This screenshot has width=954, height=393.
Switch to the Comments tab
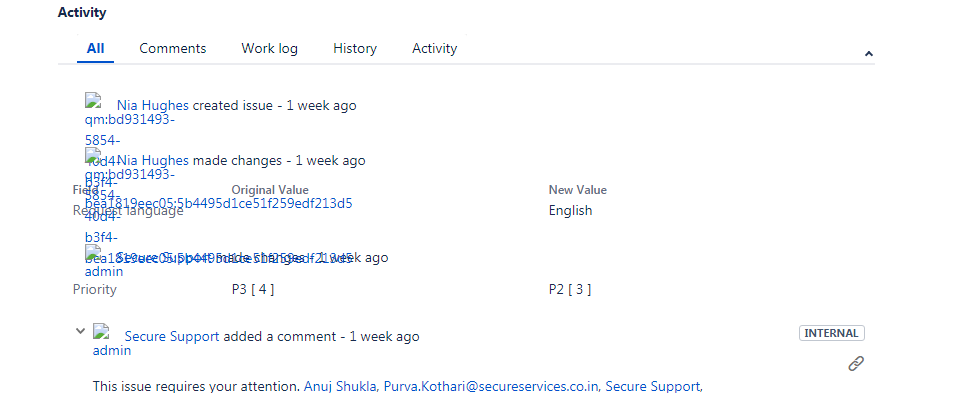click(x=173, y=49)
